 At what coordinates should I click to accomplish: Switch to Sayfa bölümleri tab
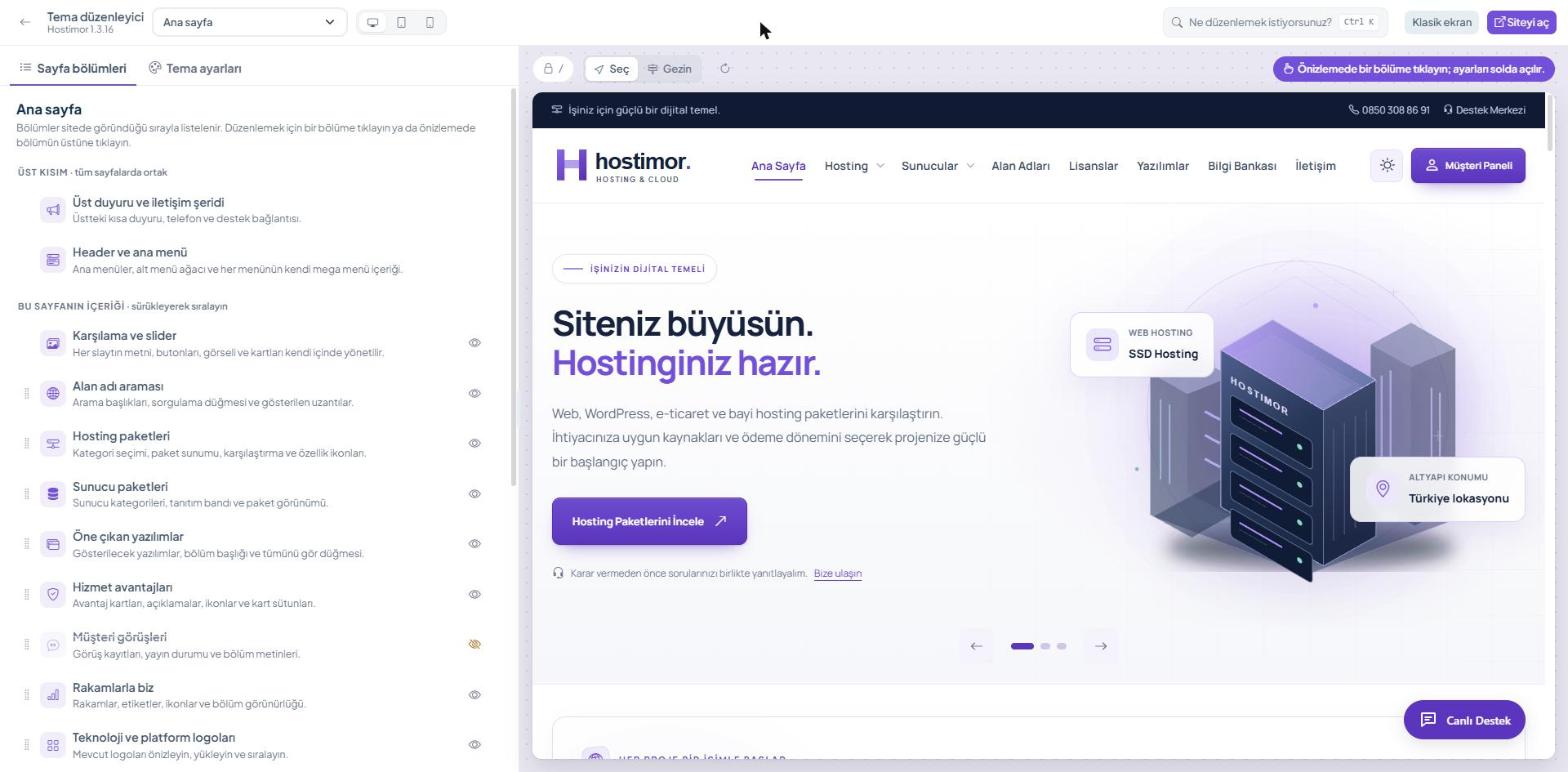click(x=73, y=69)
